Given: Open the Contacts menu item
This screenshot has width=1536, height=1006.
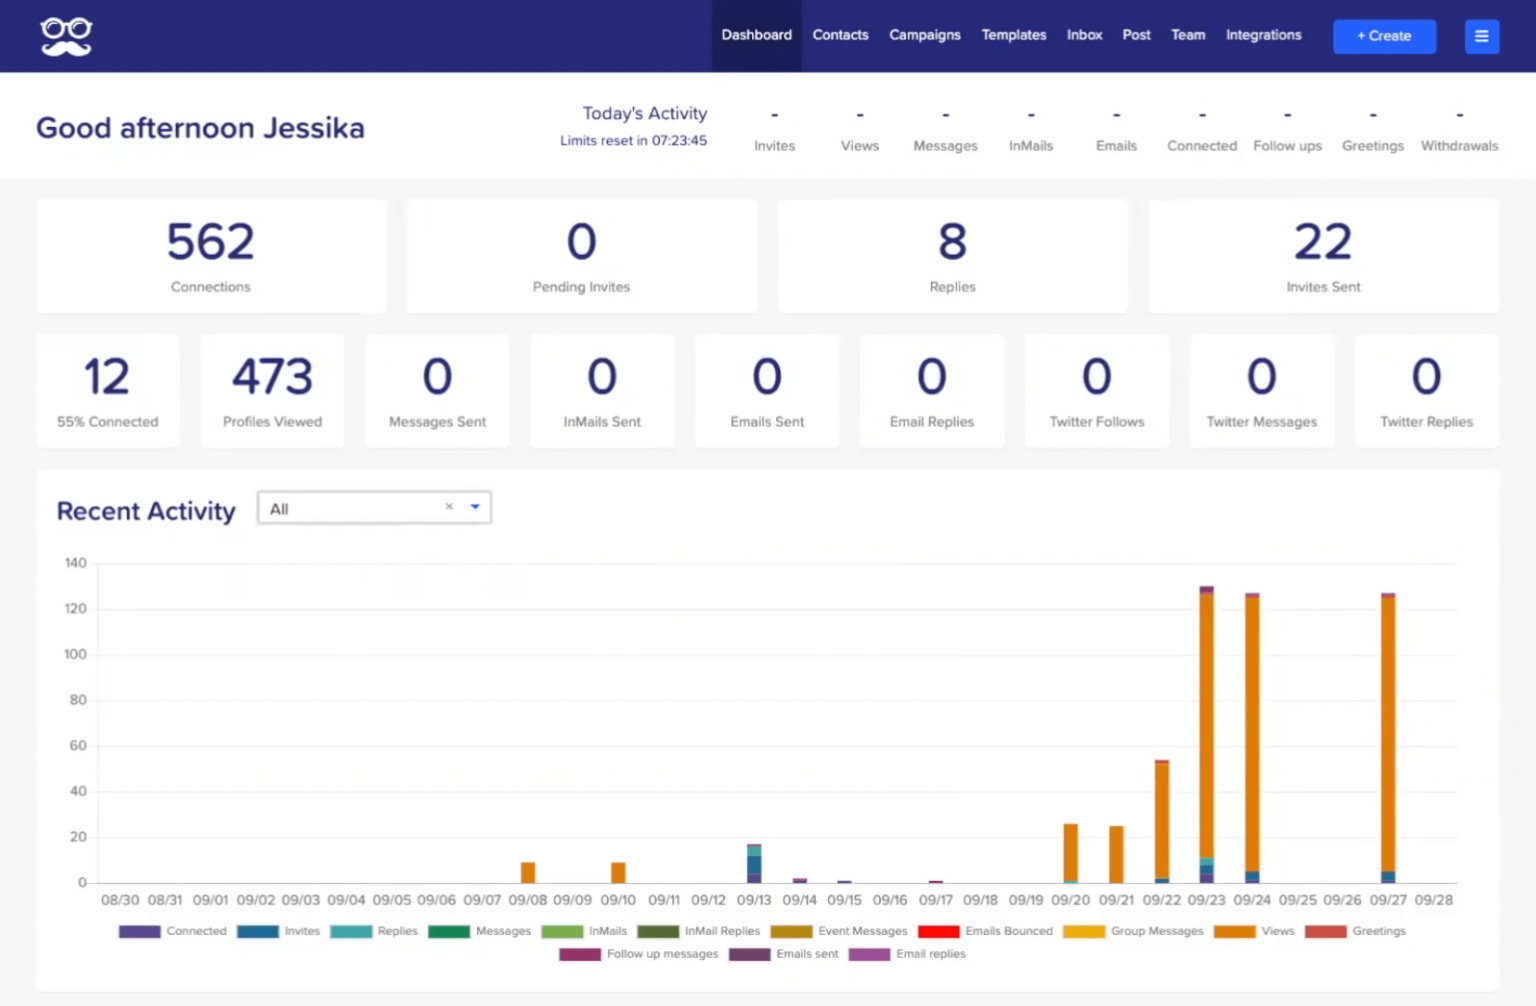Looking at the screenshot, I should [x=840, y=35].
